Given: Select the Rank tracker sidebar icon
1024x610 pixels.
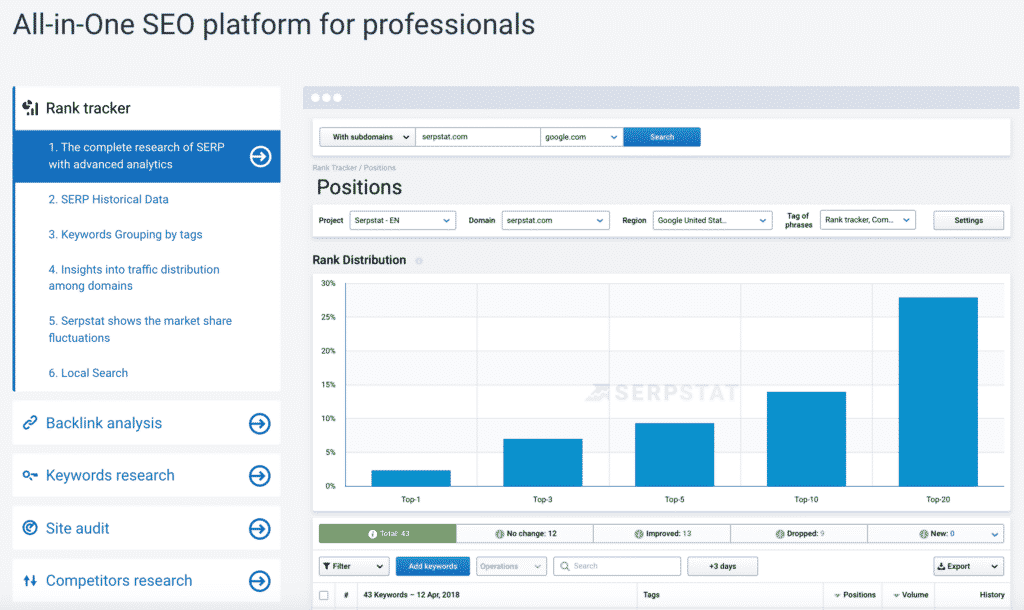Looking at the screenshot, I should [x=30, y=106].
